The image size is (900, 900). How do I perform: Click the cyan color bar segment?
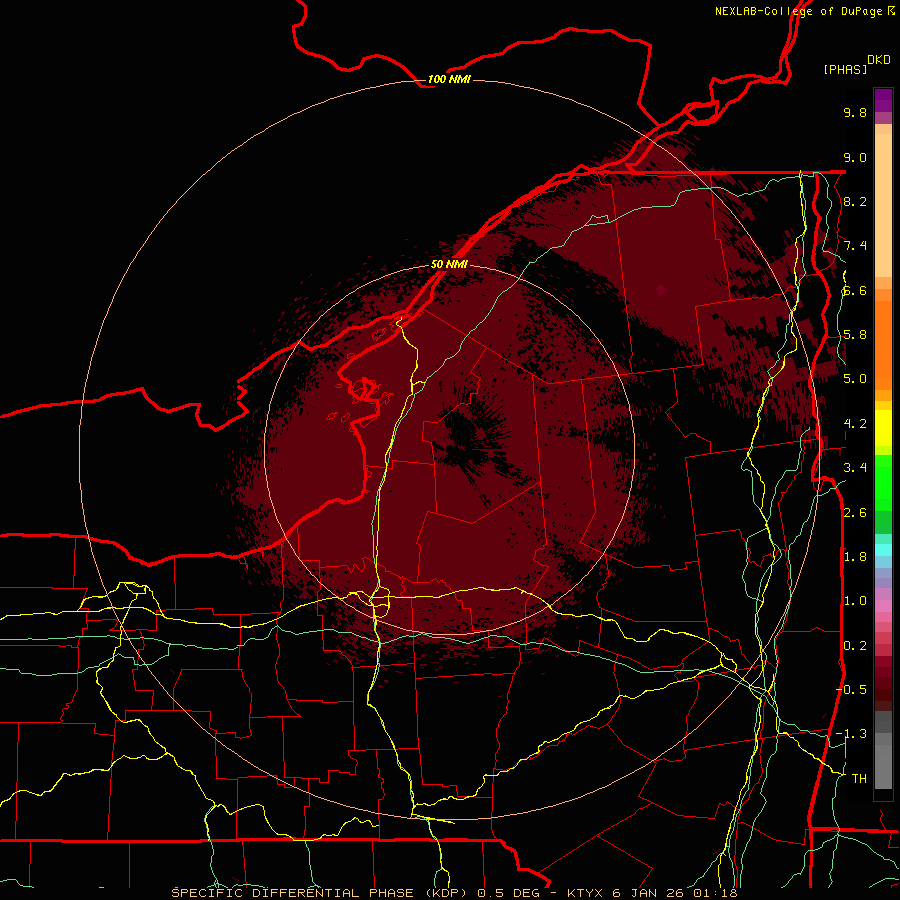click(883, 550)
